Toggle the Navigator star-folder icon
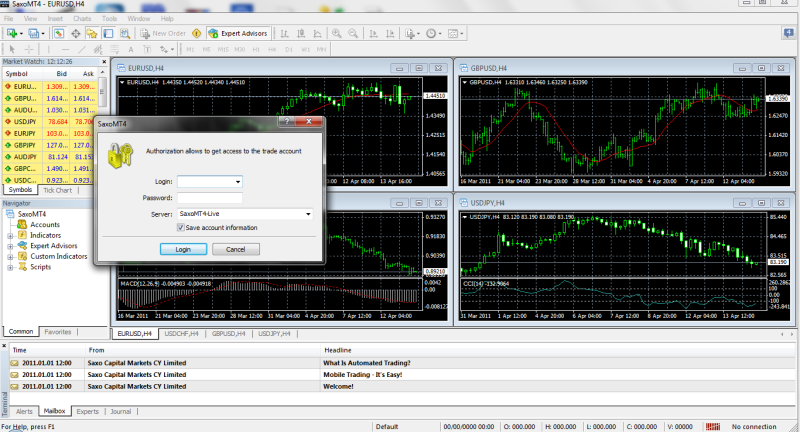The width and height of the screenshot is (800, 432). click(x=92, y=33)
